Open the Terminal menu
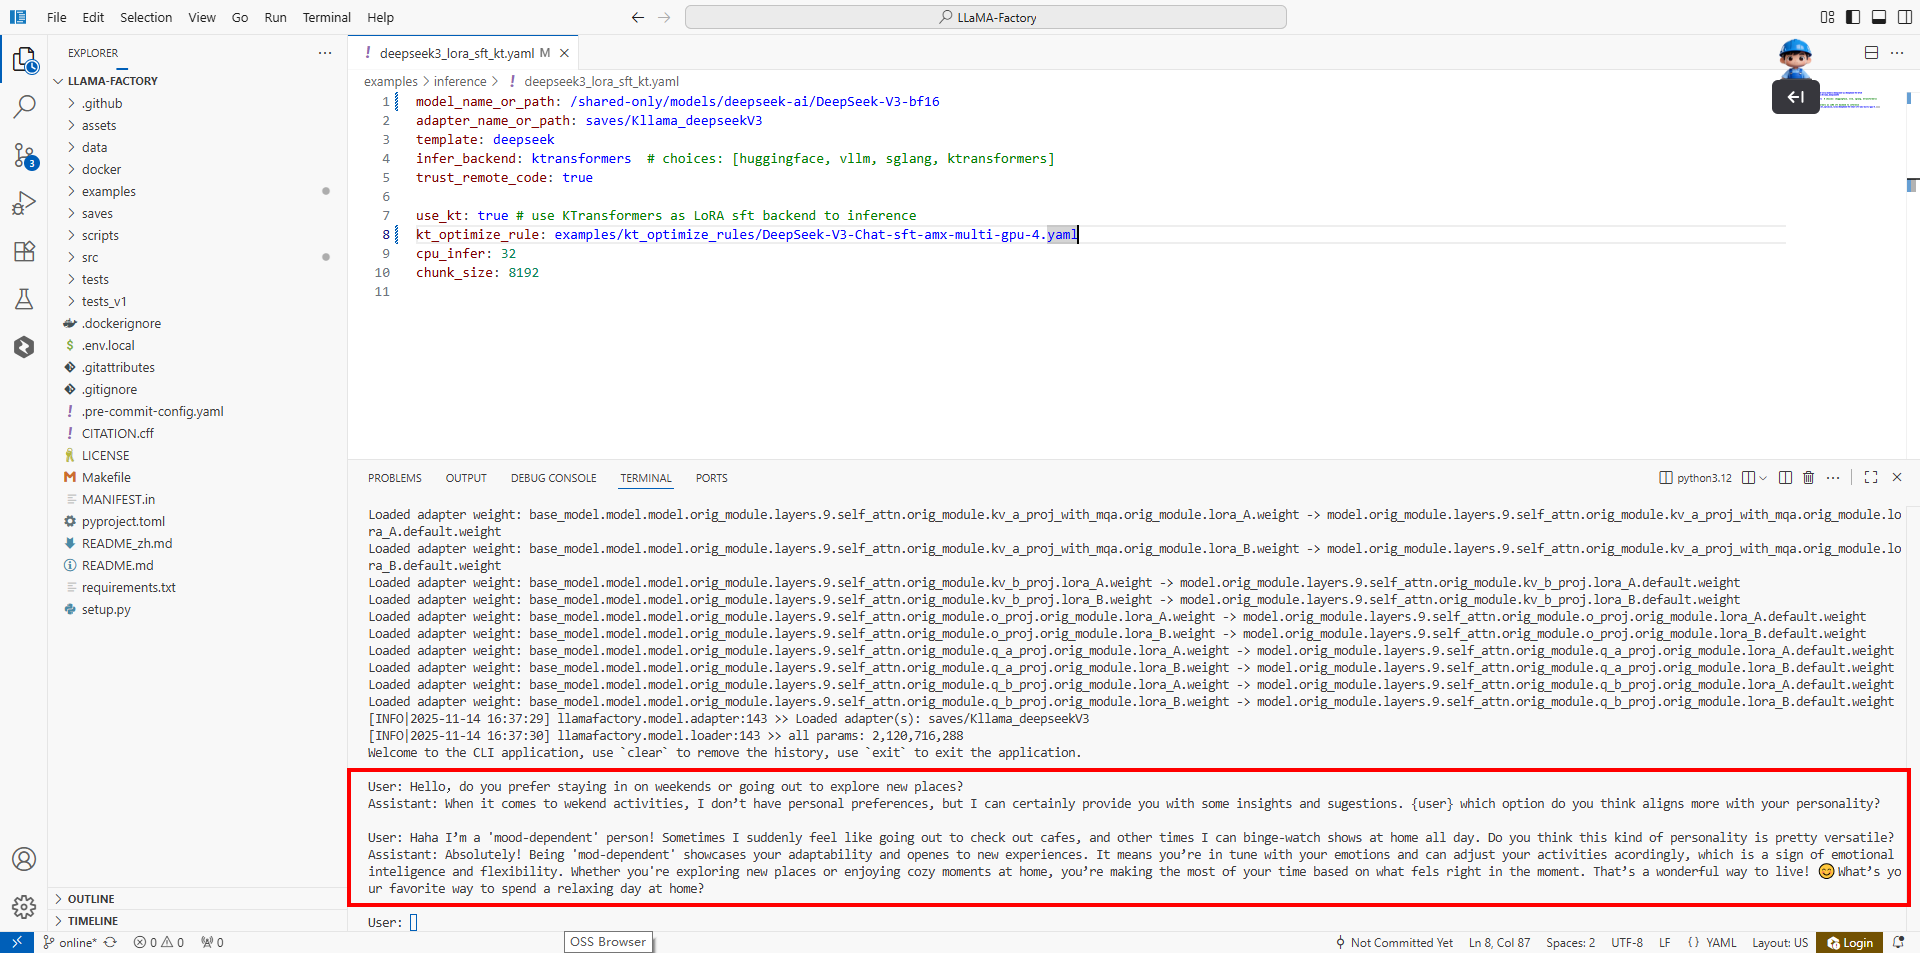This screenshot has height=953, width=1920. [x=326, y=17]
